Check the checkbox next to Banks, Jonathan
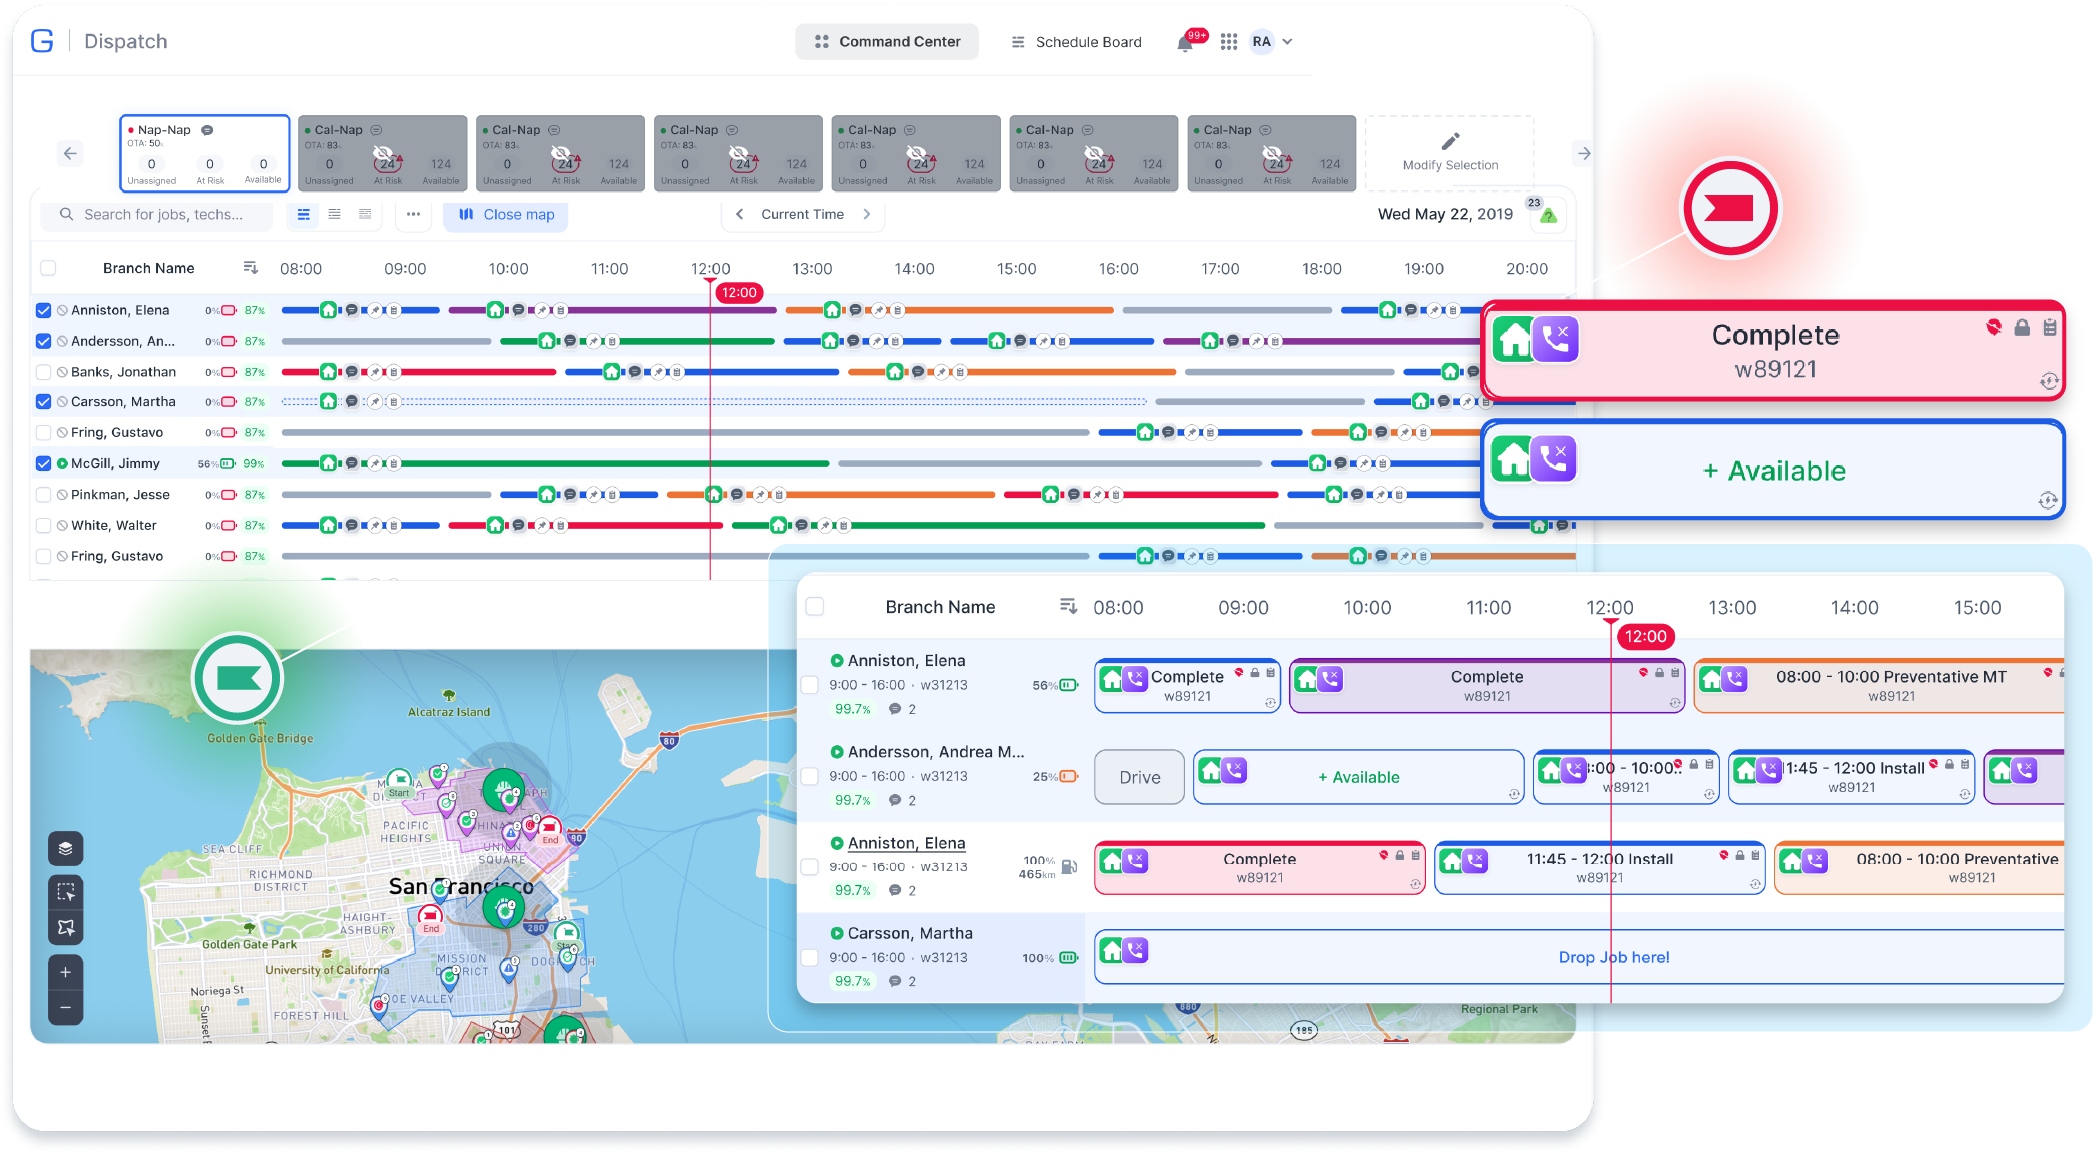This screenshot has width=2094, height=1154. tap(43, 371)
